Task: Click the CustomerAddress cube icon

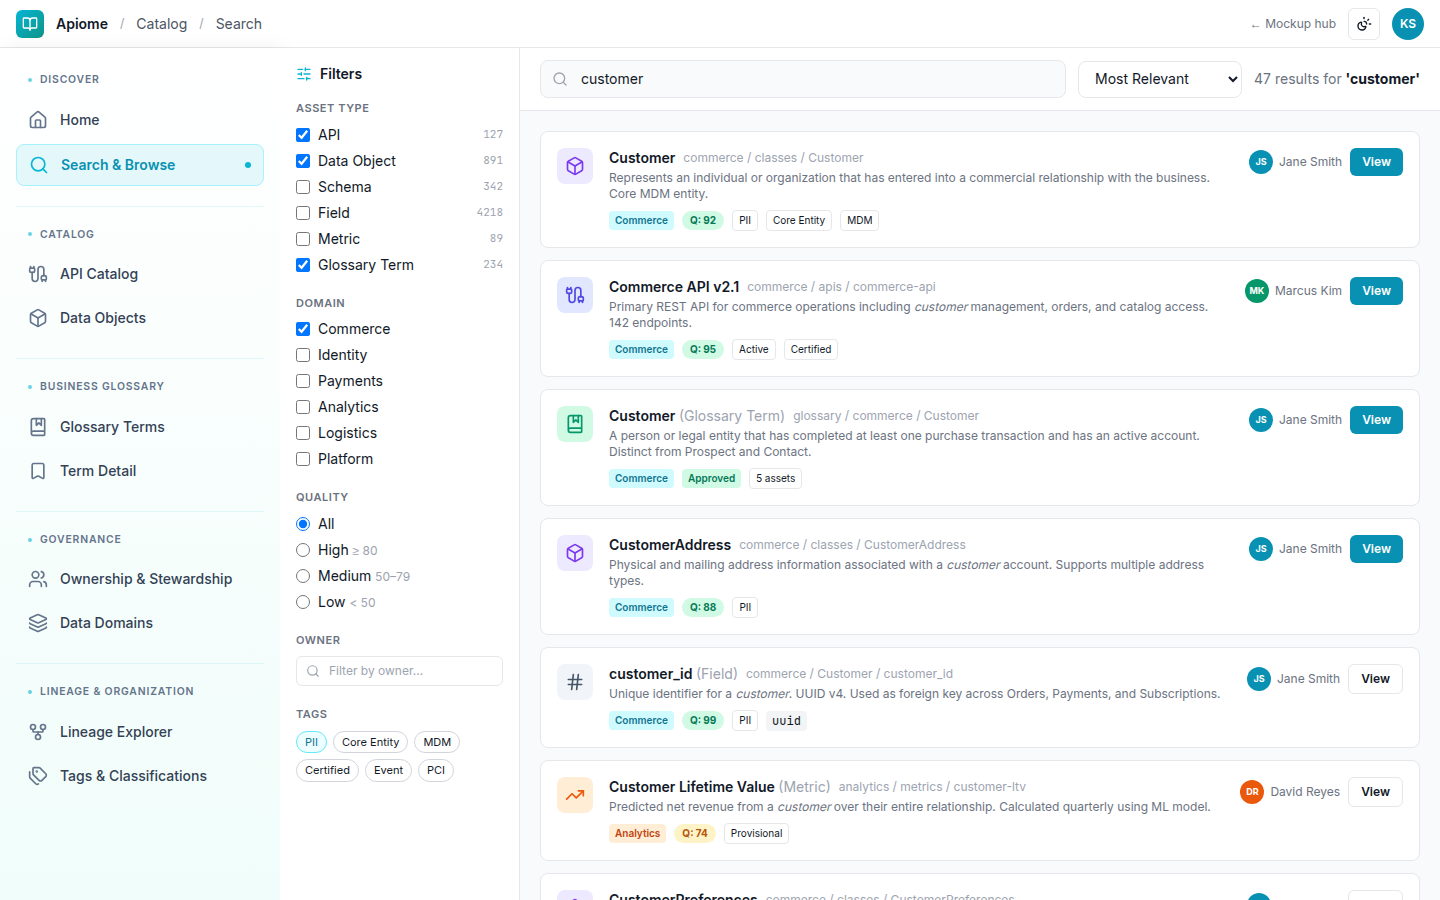Action: click(575, 553)
